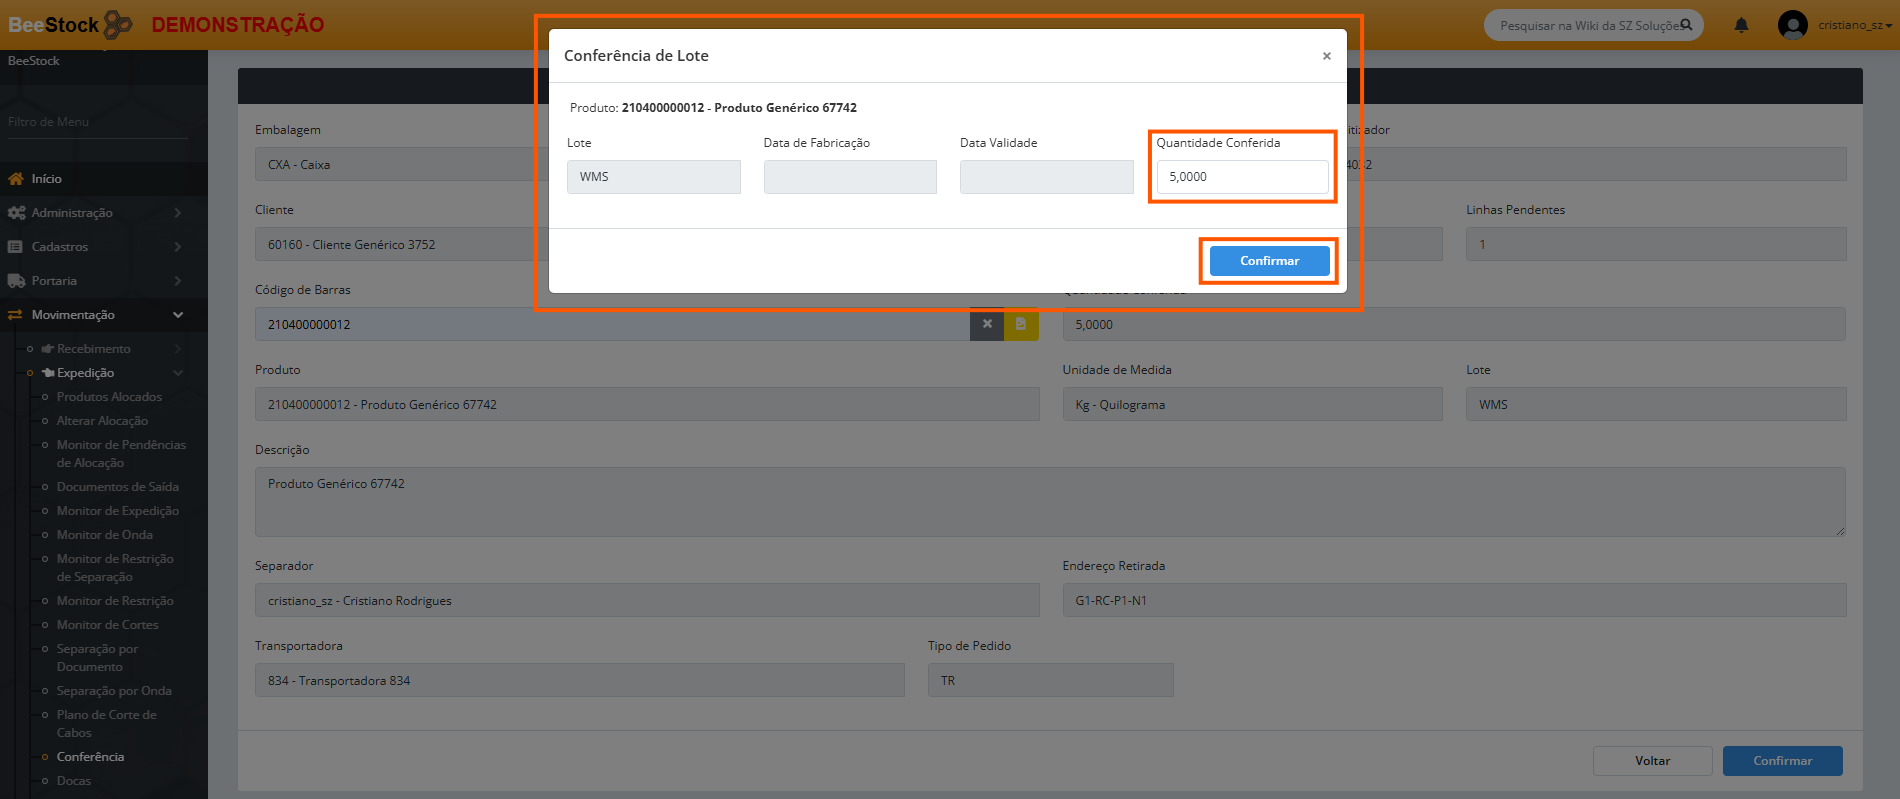This screenshot has height=799, width=1900.
Task: Click the search magnifier icon in Wiki search
Action: point(1686,25)
